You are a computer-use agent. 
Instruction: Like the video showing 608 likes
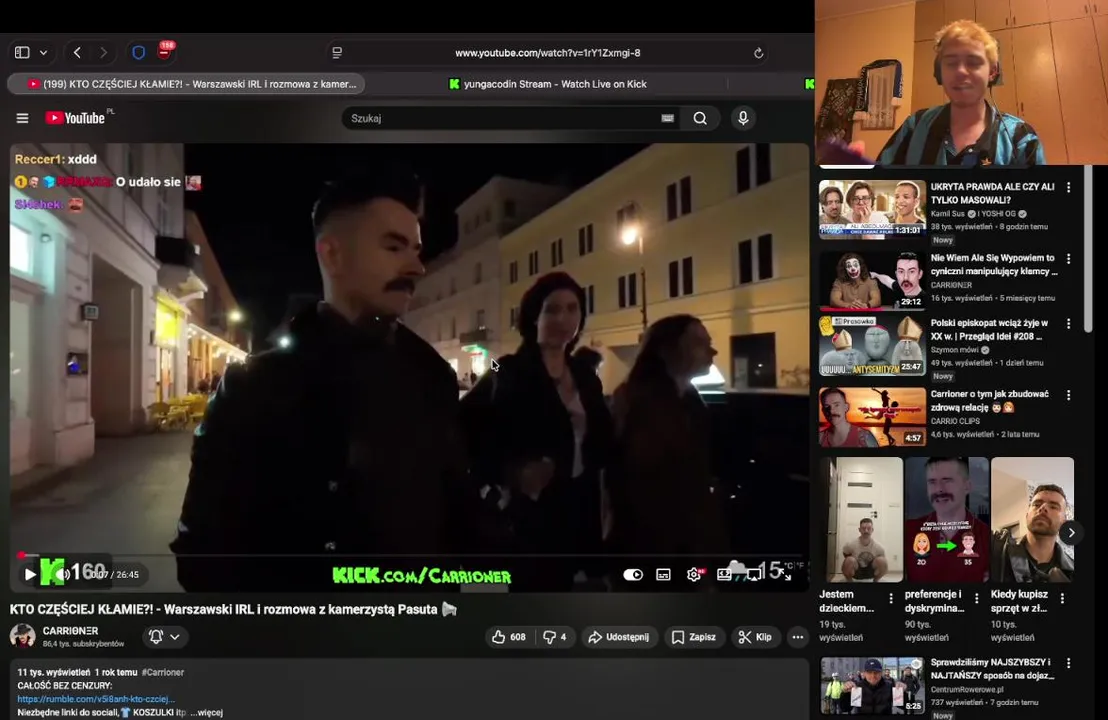(x=509, y=637)
